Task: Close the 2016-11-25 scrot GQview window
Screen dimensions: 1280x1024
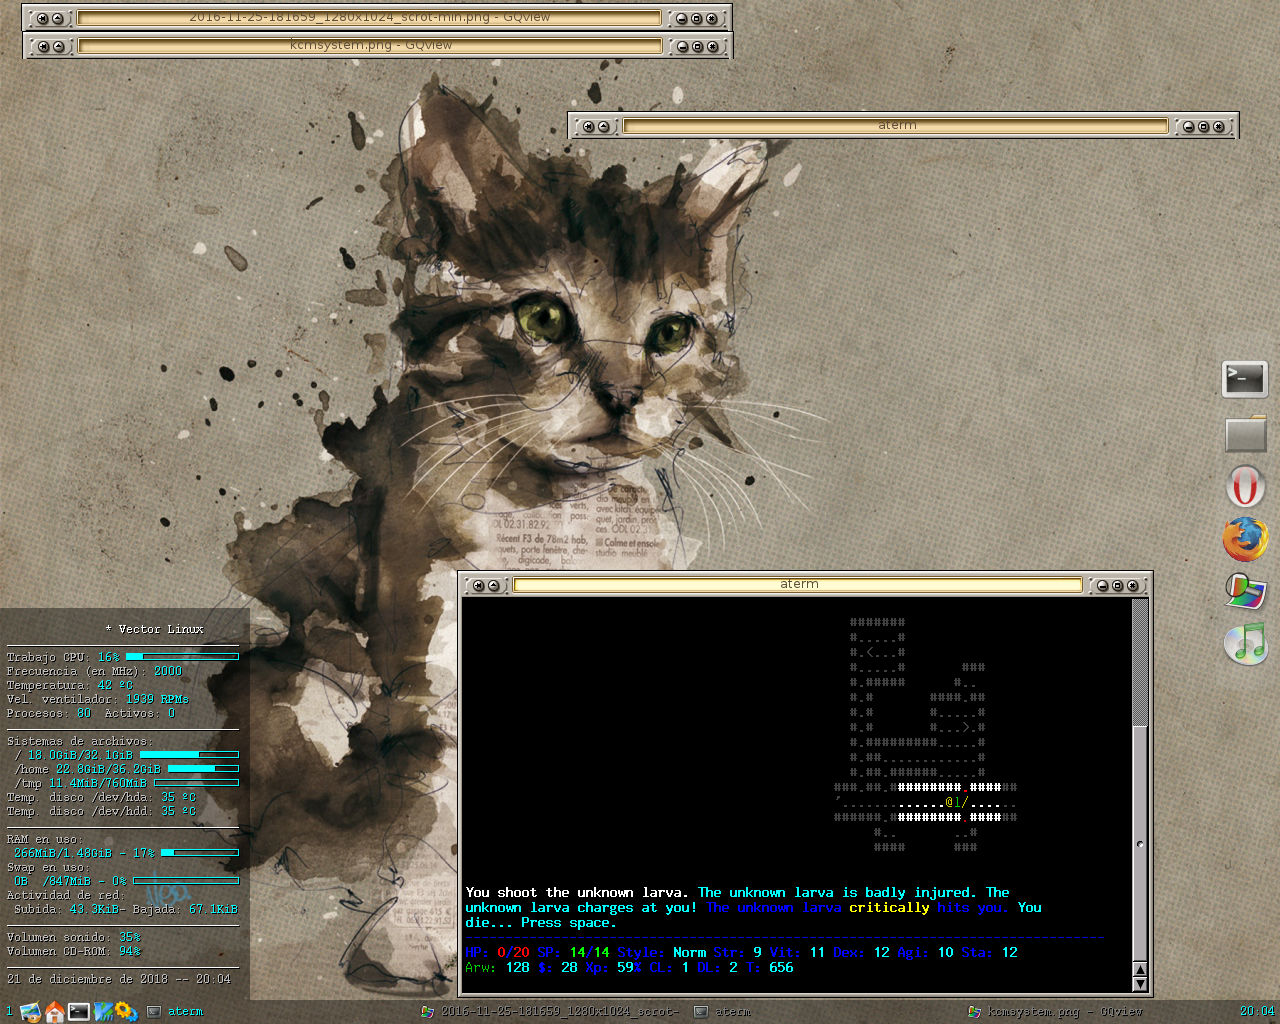Action: pyautogui.click(x=712, y=18)
